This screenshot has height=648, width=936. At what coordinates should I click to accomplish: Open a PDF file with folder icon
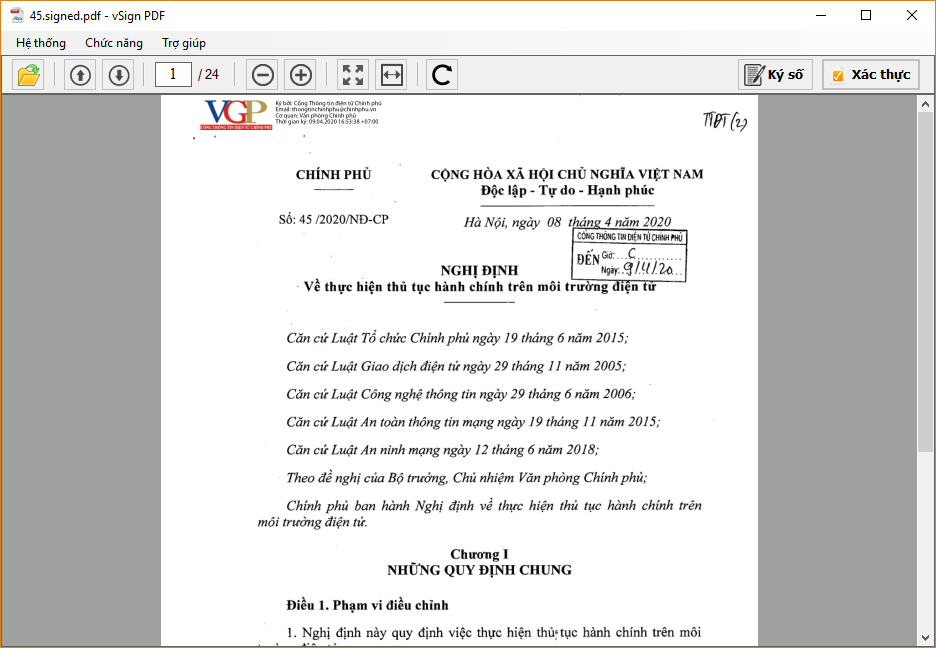point(29,75)
